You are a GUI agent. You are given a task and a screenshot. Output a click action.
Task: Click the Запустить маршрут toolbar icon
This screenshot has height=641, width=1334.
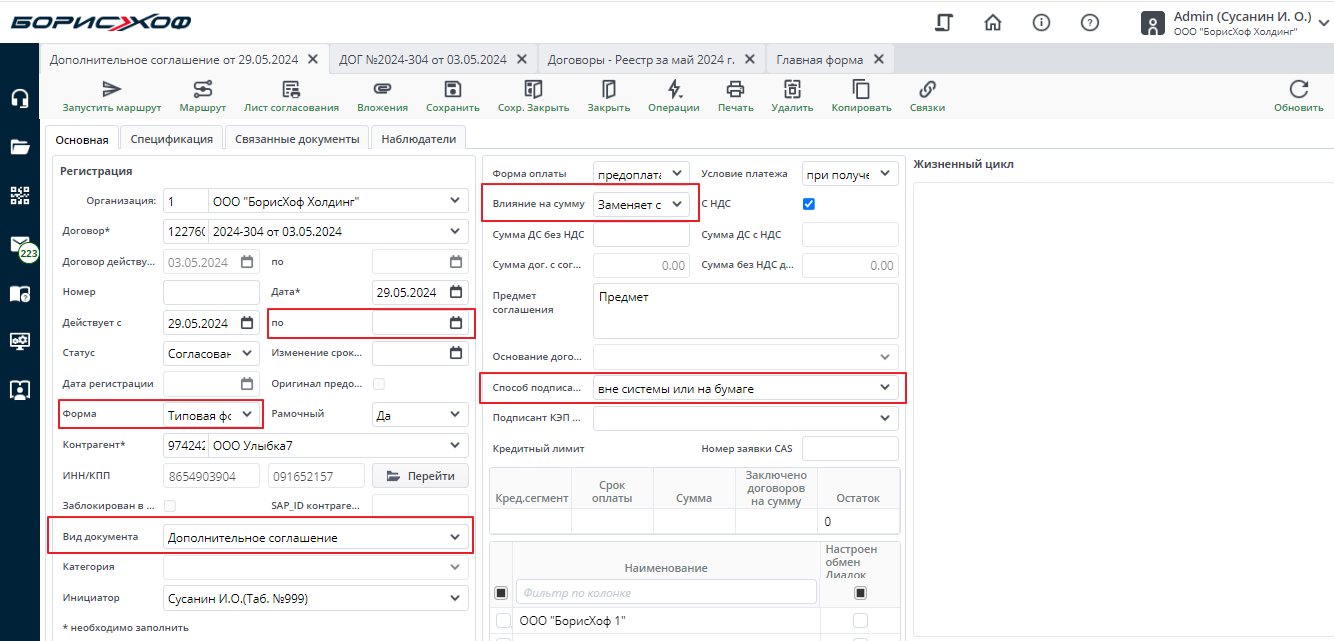coord(112,90)
